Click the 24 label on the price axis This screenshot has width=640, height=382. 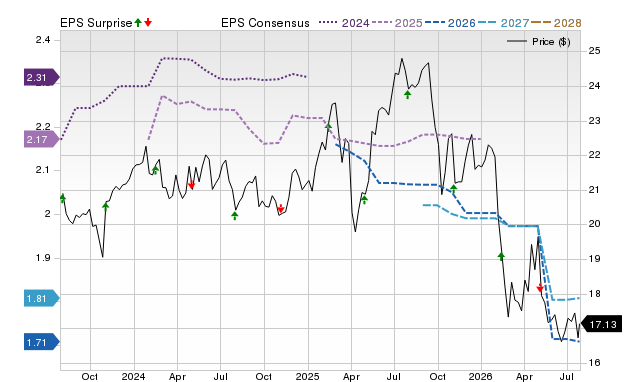click(x=594, y=86)
